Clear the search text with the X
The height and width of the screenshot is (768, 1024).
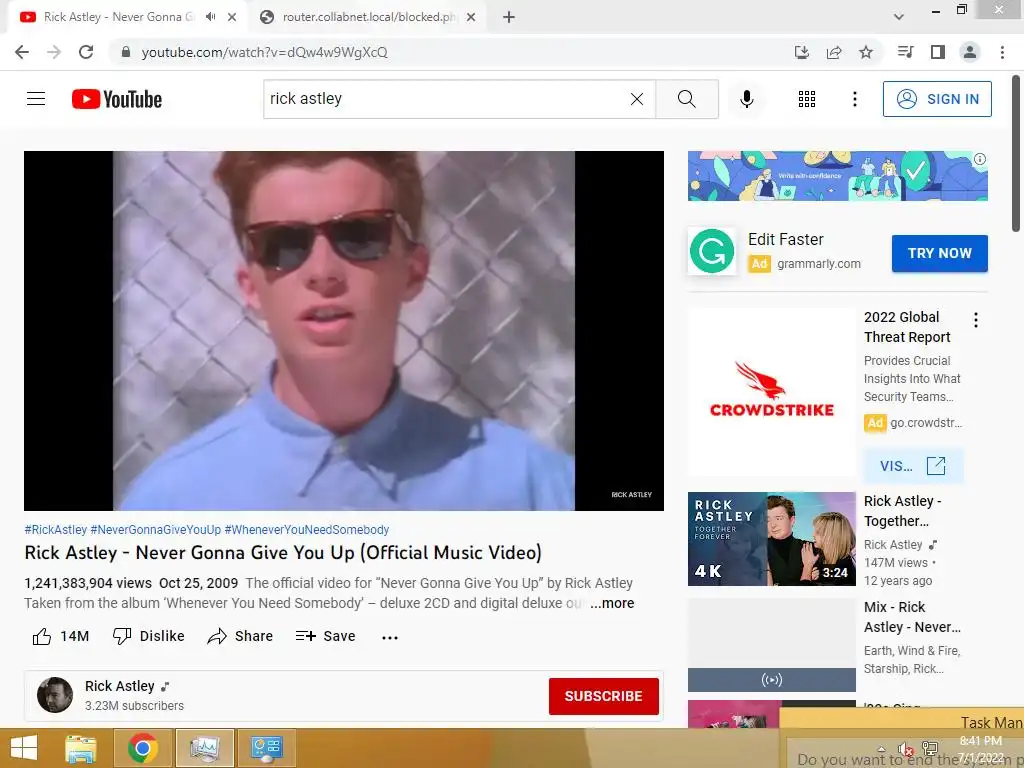637,99
